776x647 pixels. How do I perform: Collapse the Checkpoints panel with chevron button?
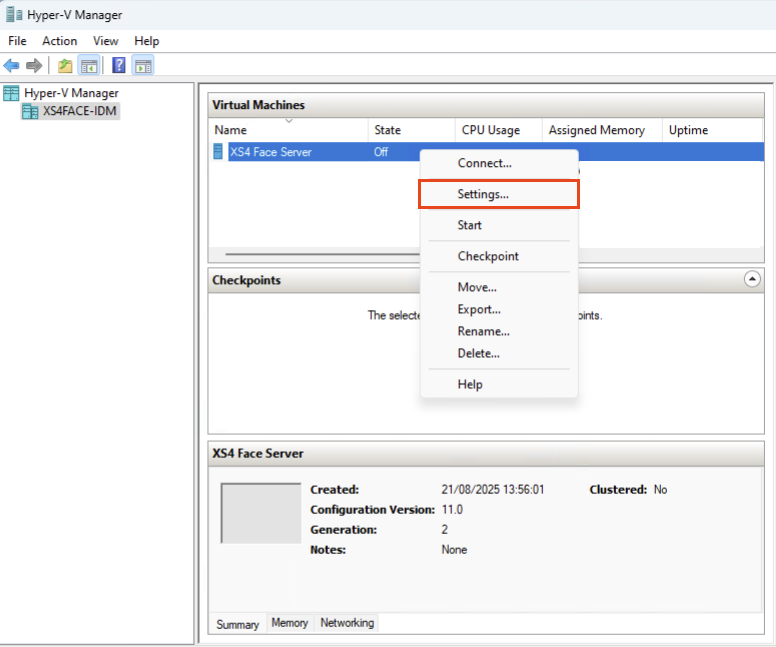point(752,279)
